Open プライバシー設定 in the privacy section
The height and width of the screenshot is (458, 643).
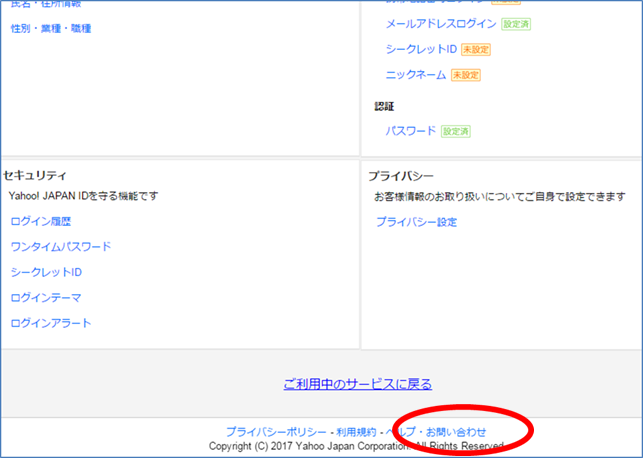[416, 222]
